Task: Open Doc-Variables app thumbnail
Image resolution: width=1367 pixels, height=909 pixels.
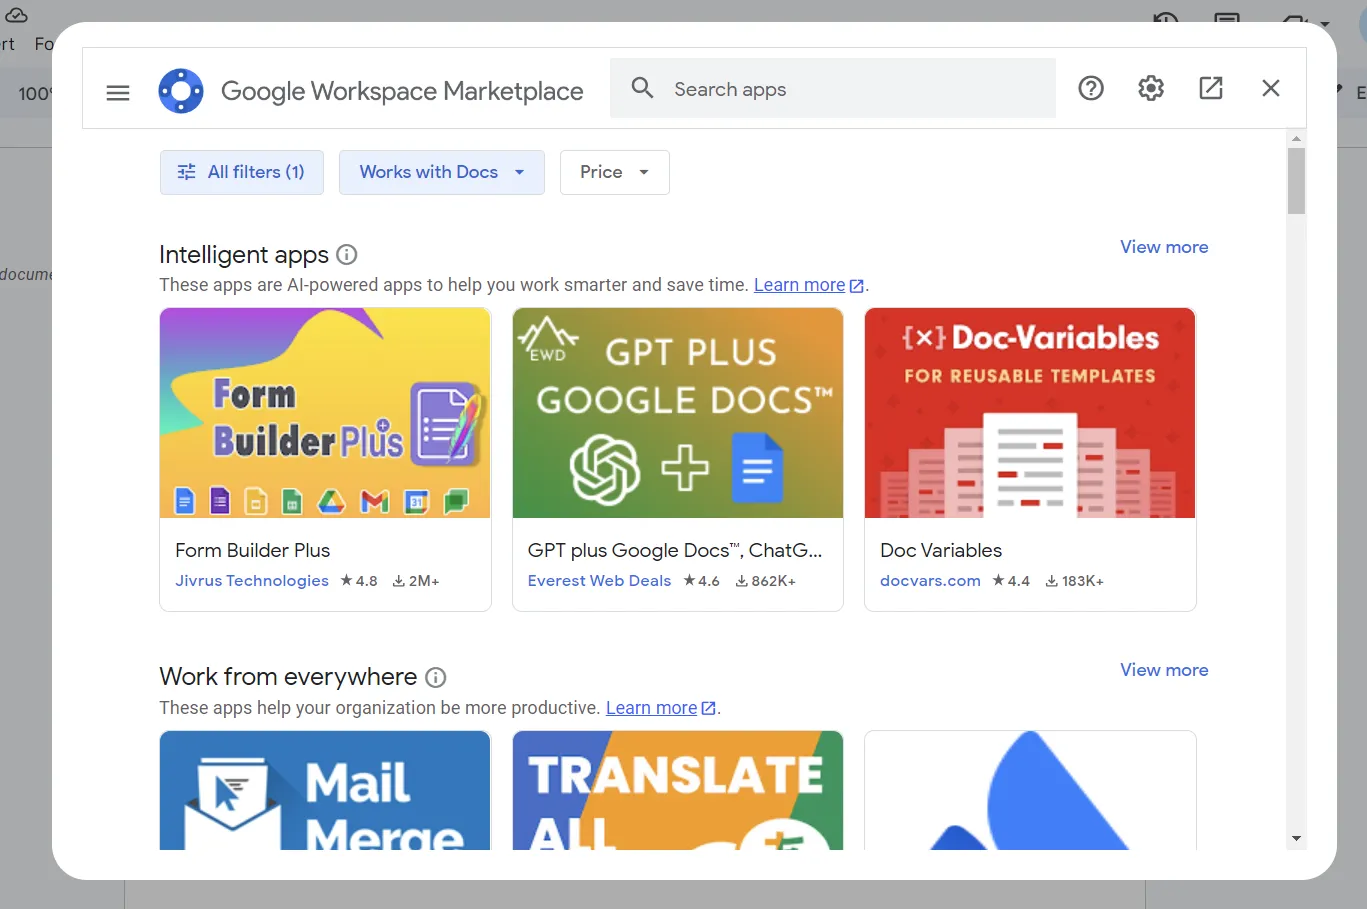Action: 1030,413
